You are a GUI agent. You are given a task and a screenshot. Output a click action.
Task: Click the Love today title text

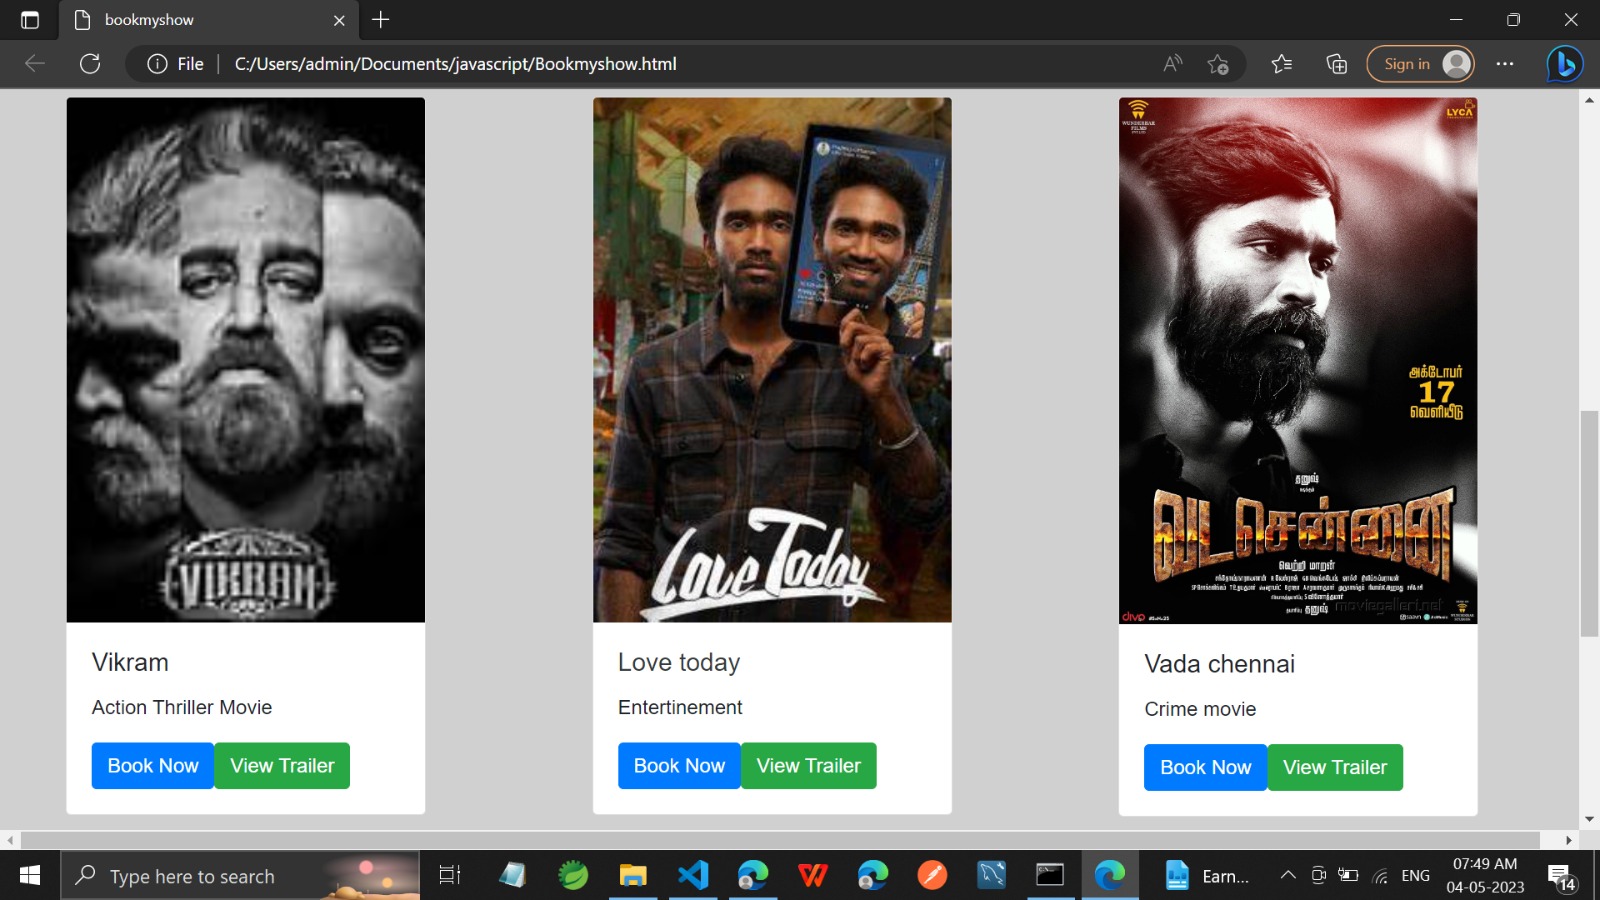tap(679, 663)
